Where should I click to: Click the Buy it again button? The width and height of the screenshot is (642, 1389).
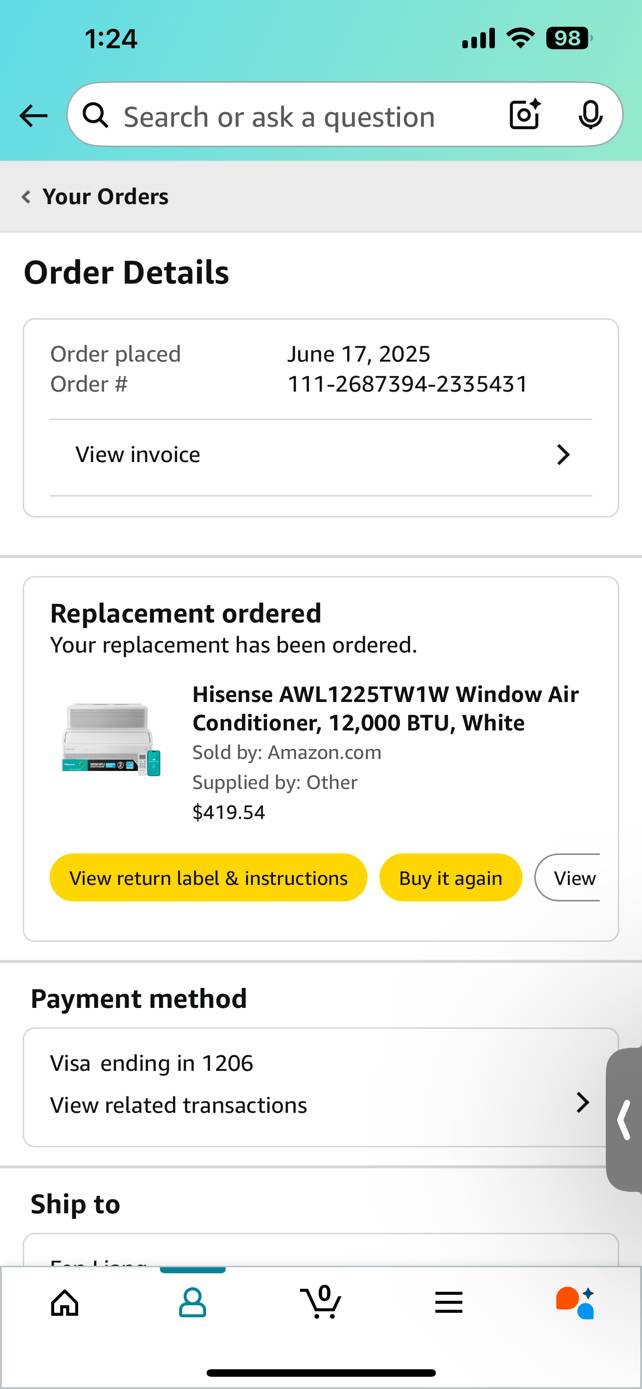[x=450, y=878]
